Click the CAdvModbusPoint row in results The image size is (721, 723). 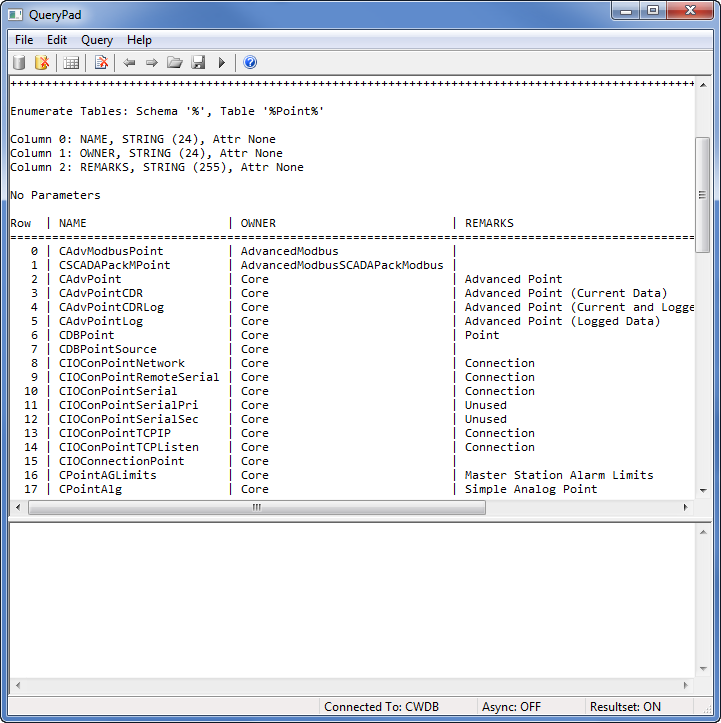(x=111, y=251)
